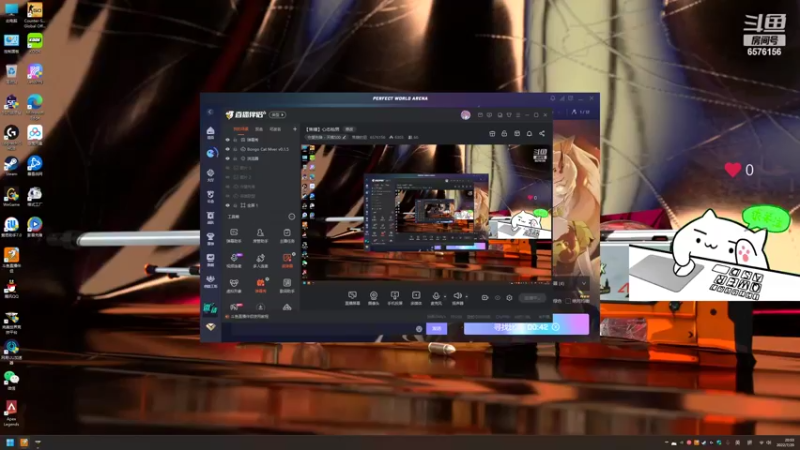Expand the chevron in Perfect World Arena panel
The height and width of the screenshot is (450, 800).
[584, 283]
